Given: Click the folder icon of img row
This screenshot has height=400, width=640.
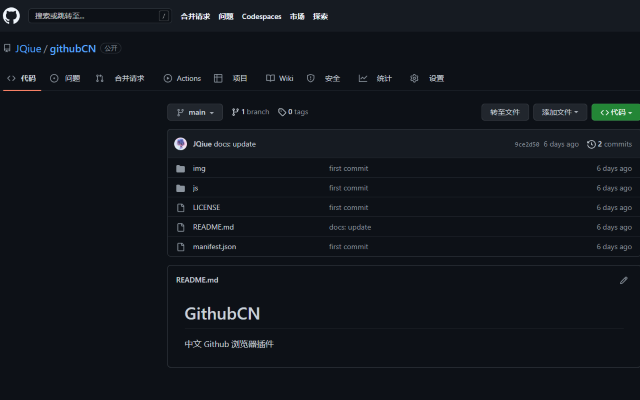Looking at the screenshot, I should point(180,169).
